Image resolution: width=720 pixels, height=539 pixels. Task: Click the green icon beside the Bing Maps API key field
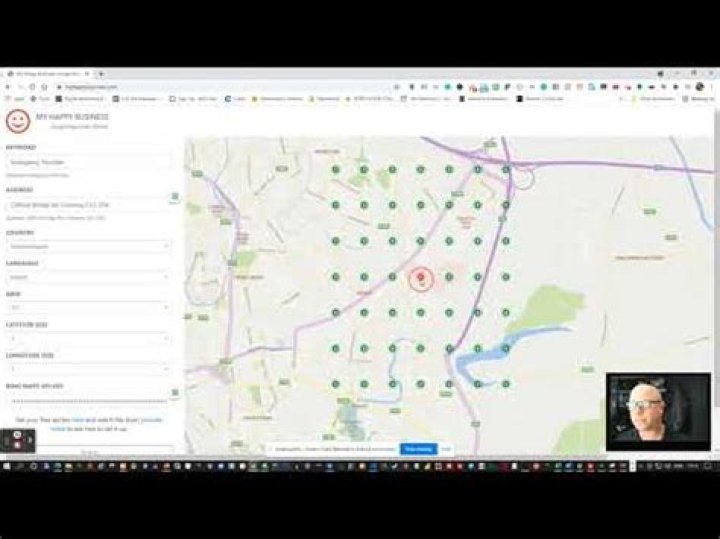click(175, 393)
